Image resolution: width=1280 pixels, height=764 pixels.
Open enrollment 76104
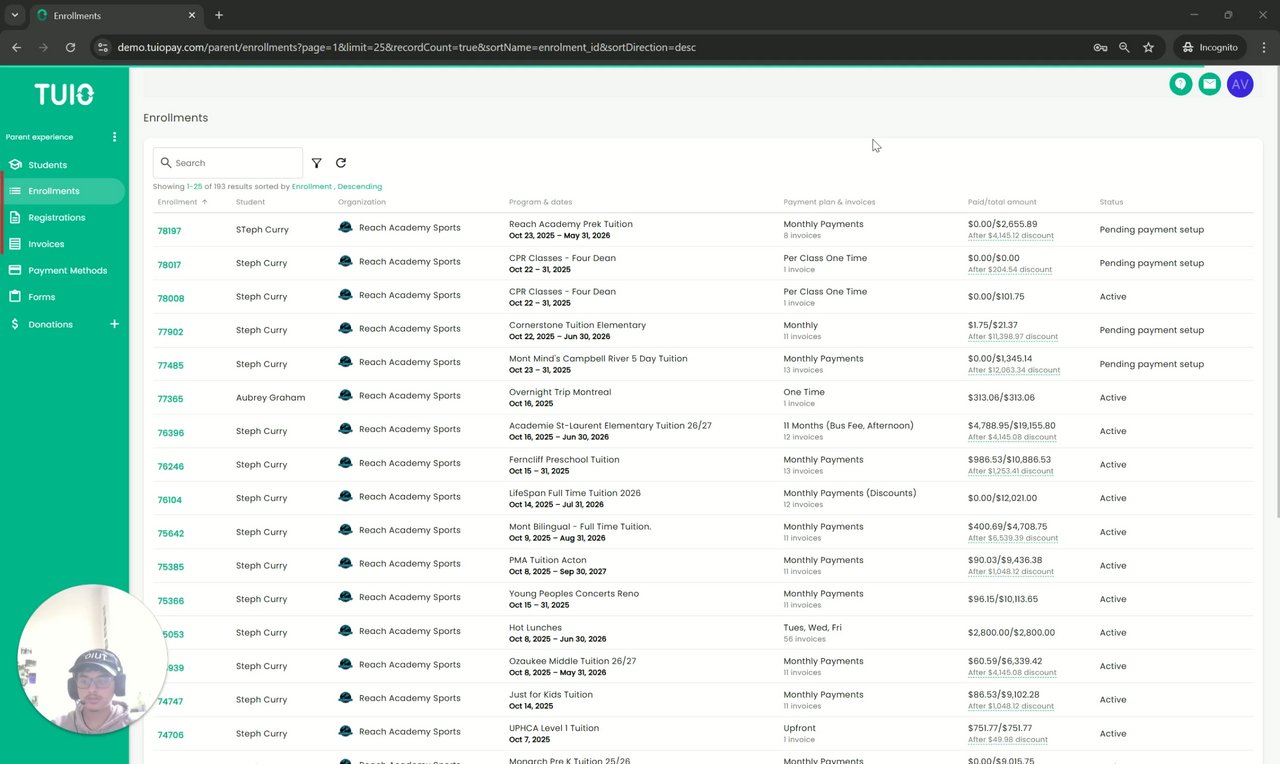point(169,500)
